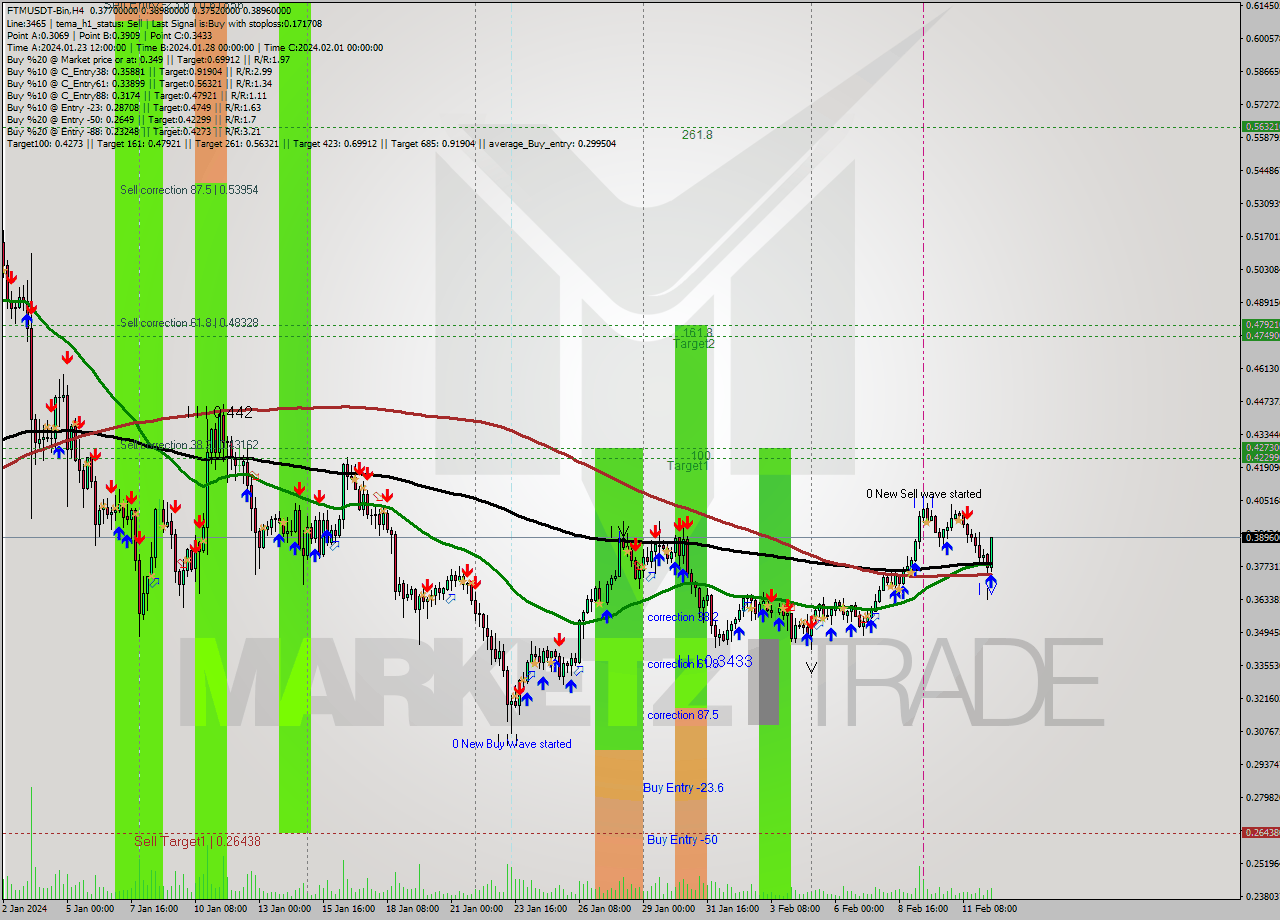Click the 'correction 87.5' label
This screenshot has width=1280, height=920.
[x=682, y=715]
